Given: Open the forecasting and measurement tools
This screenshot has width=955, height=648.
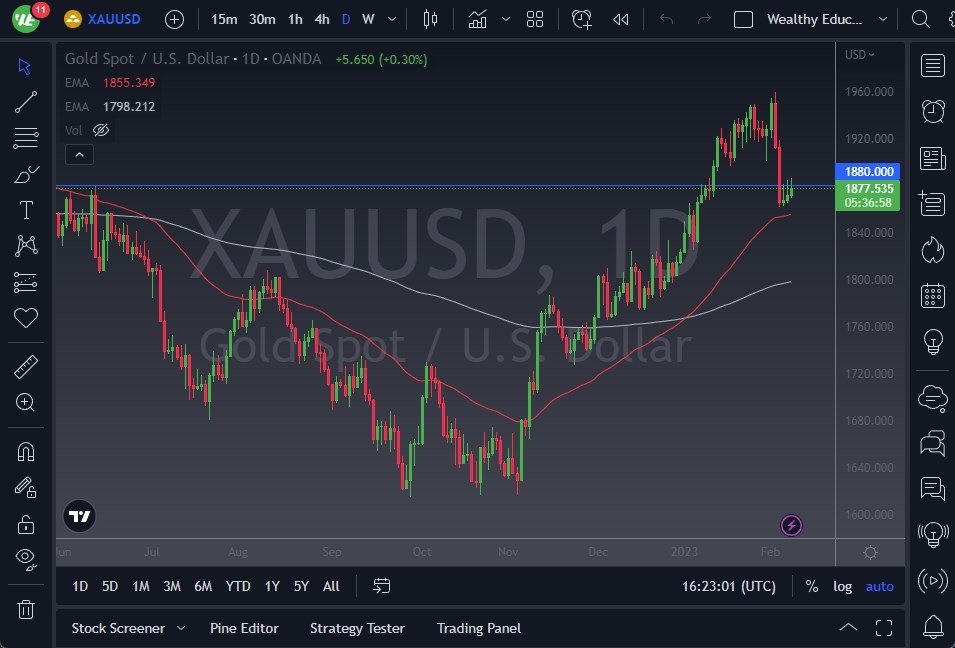Looking at the screenshot, I should tap(25, 282).
